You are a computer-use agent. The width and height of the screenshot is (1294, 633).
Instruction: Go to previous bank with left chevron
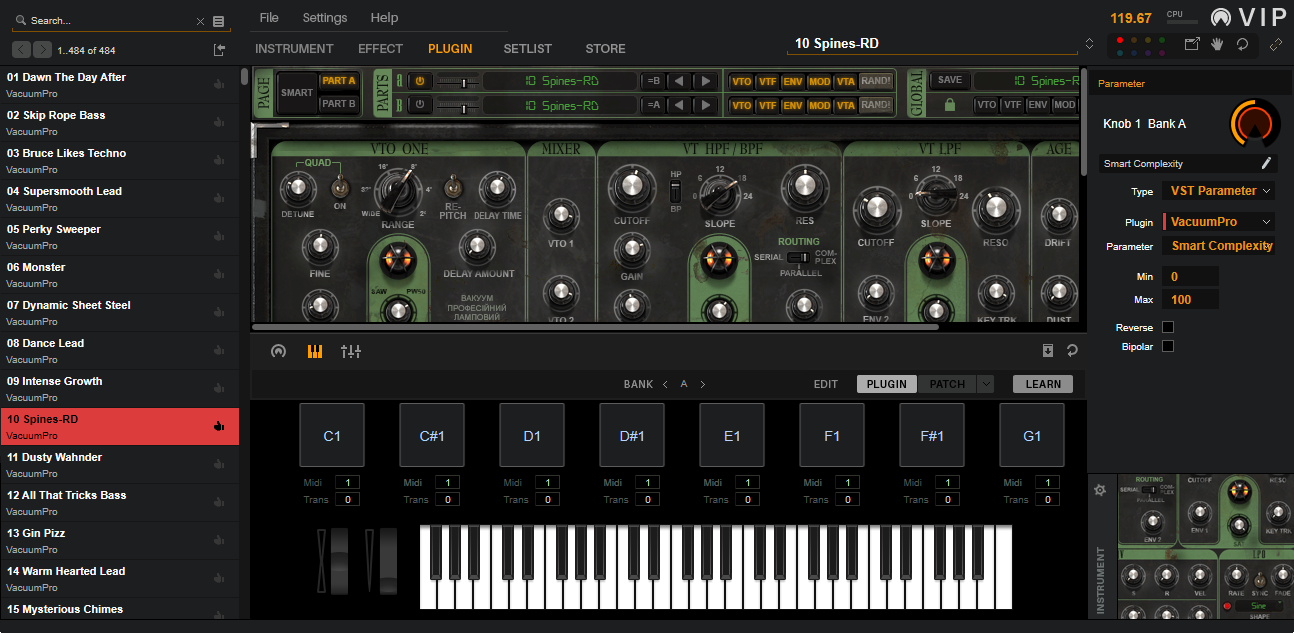[666, 384]
